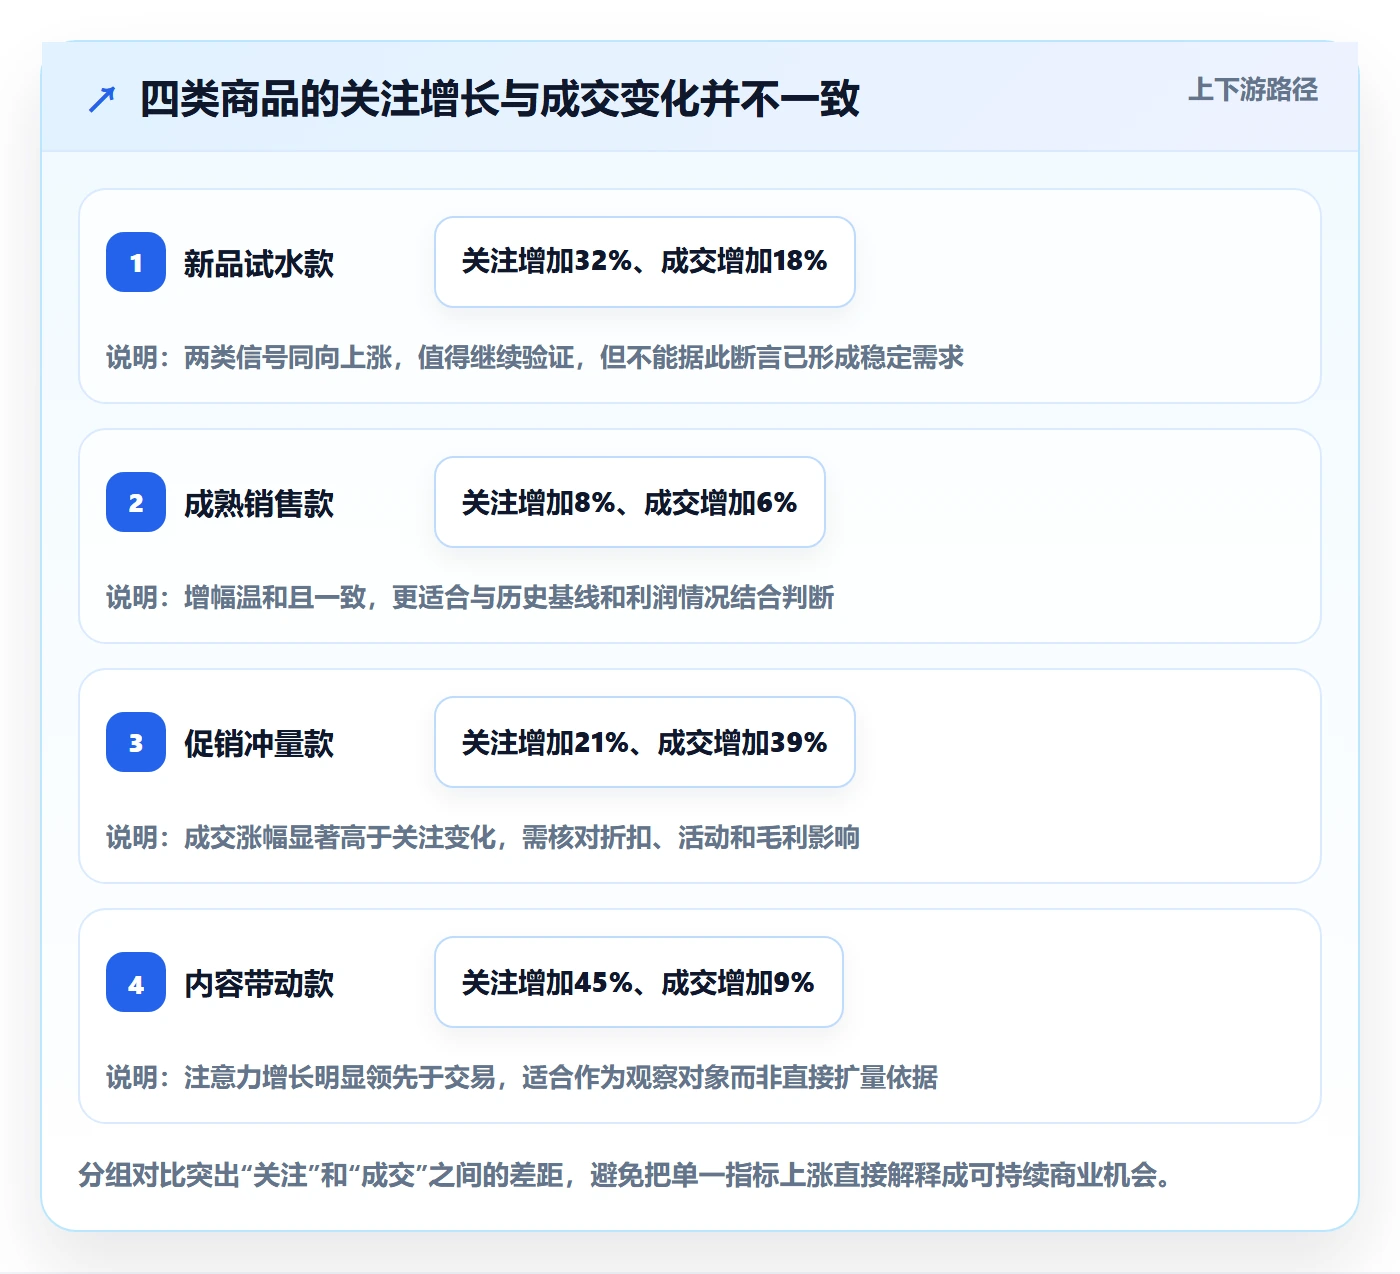The height and width of the screenshot is (1274, 1400).
Task: Select the pill 关注增加21%、成交增加39%
Action: tap(645, 742)
